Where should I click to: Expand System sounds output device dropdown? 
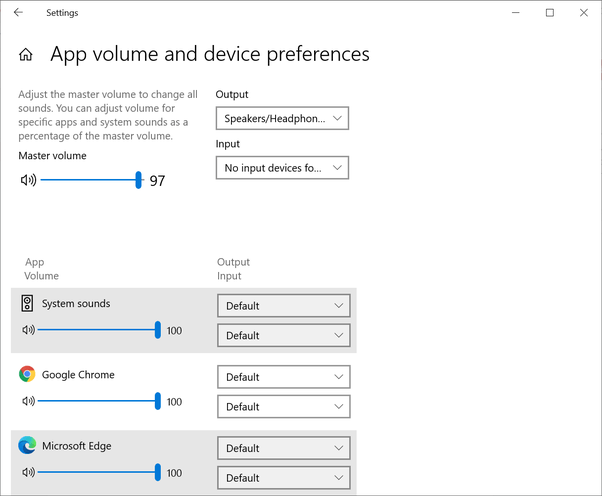pyautogui.click(x=283, y=306)
